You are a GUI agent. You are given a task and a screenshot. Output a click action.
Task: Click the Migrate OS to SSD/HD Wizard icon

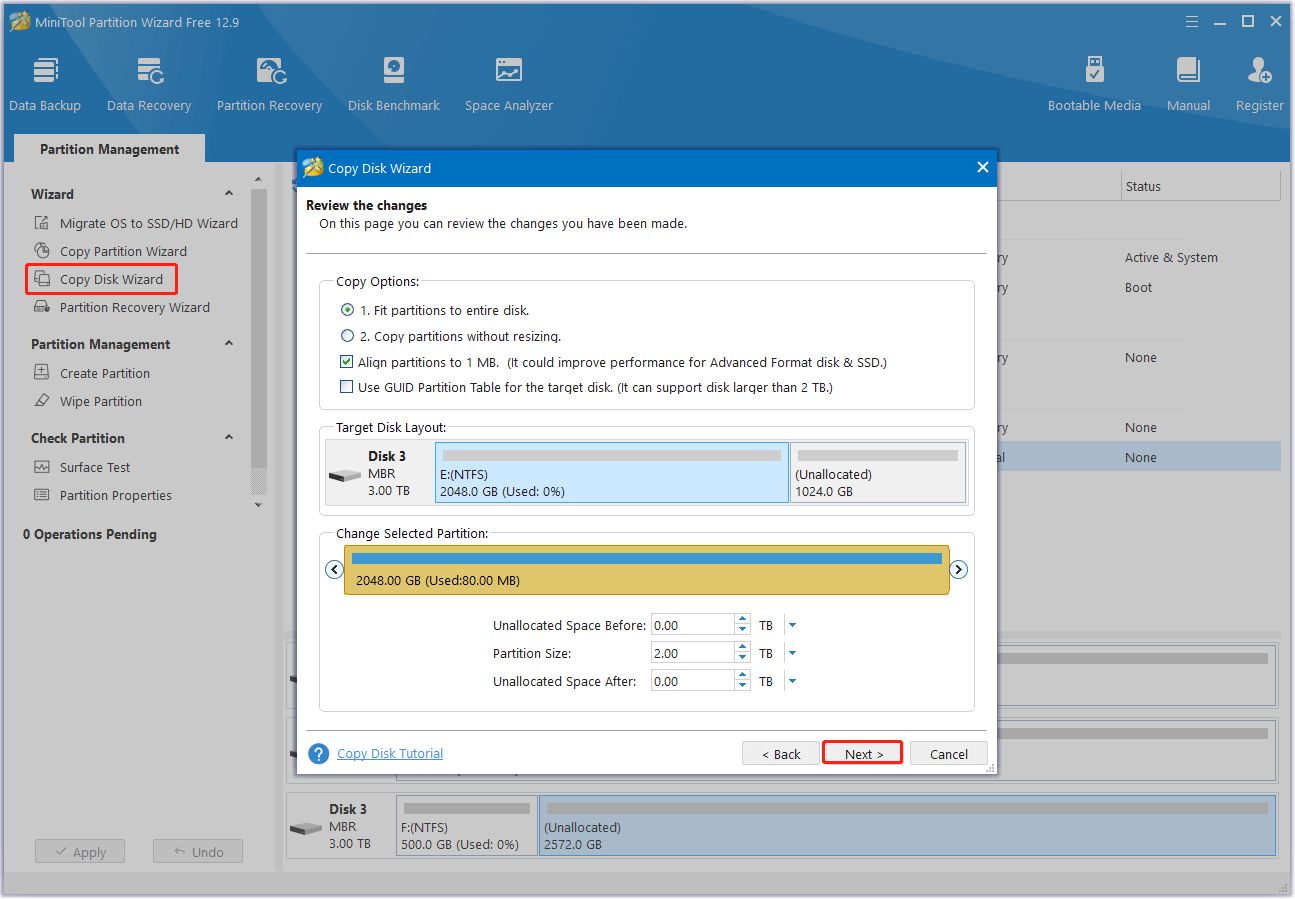(x=41, y=223)
